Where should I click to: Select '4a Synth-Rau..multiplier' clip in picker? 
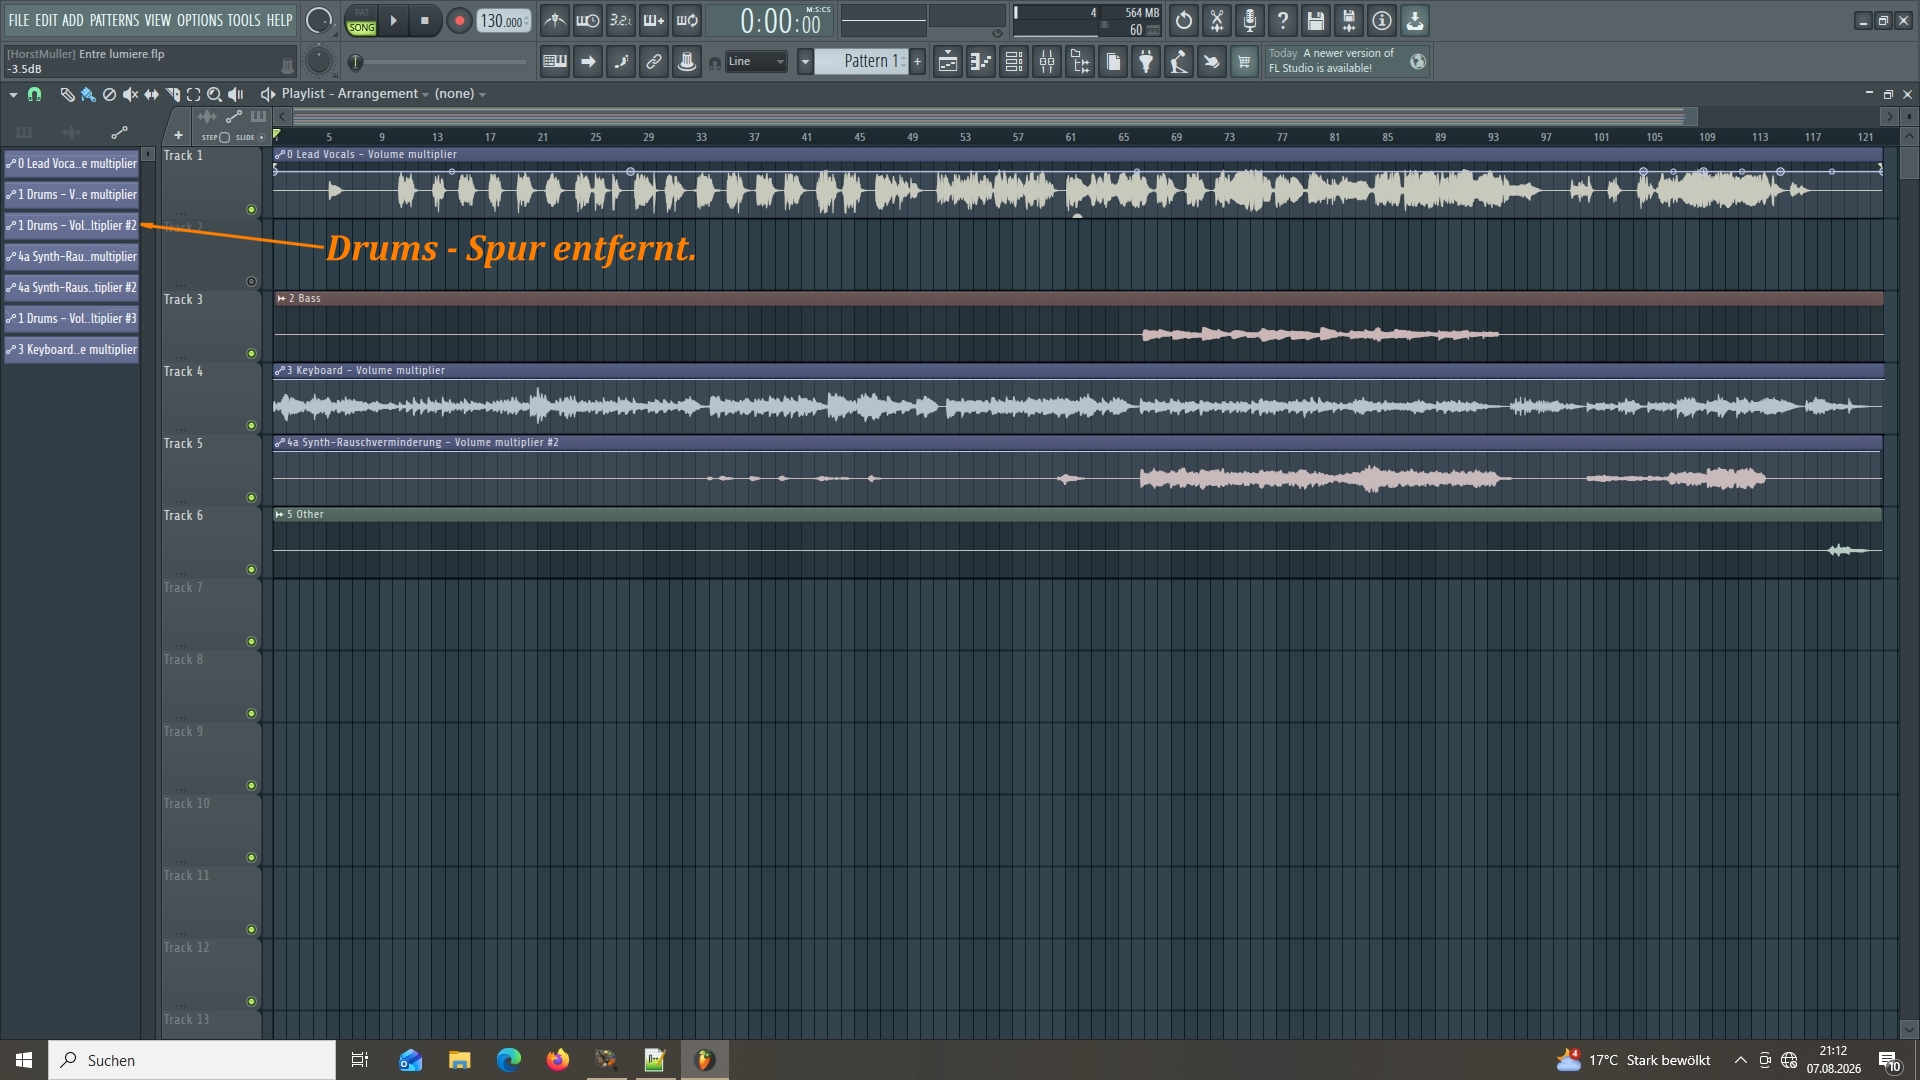[x=72, y=256]
